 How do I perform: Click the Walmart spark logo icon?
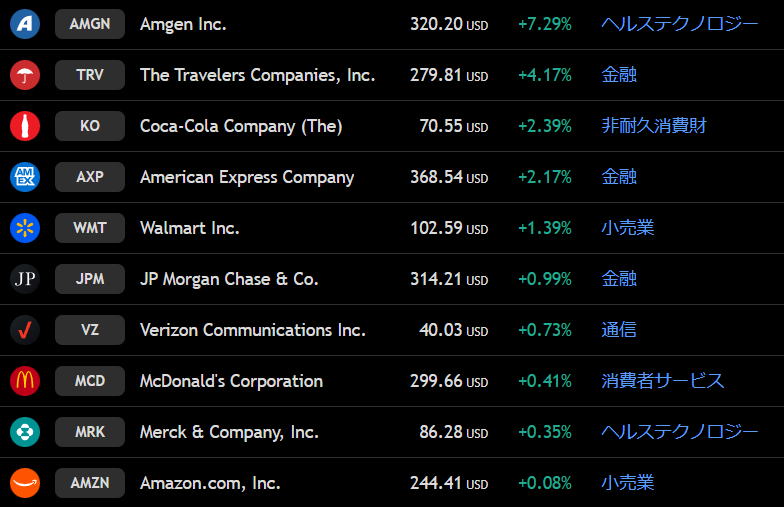[25, 228]
